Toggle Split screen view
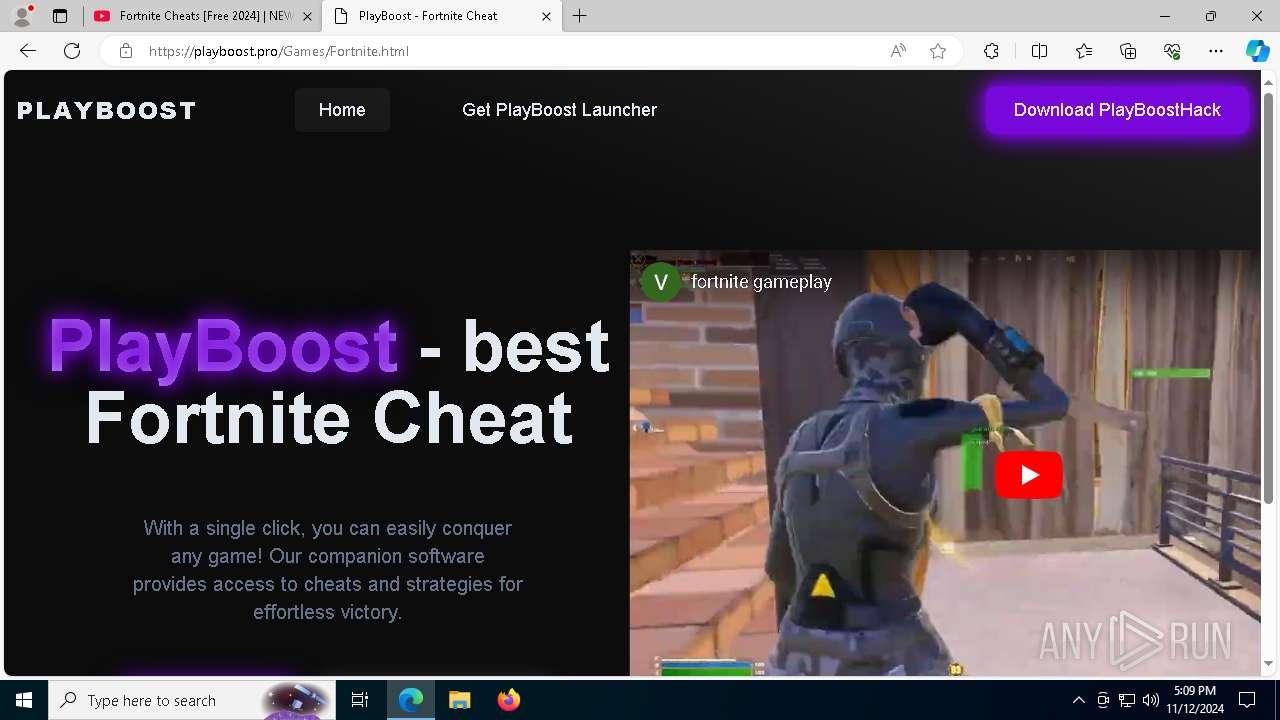 pos(1039,51)
